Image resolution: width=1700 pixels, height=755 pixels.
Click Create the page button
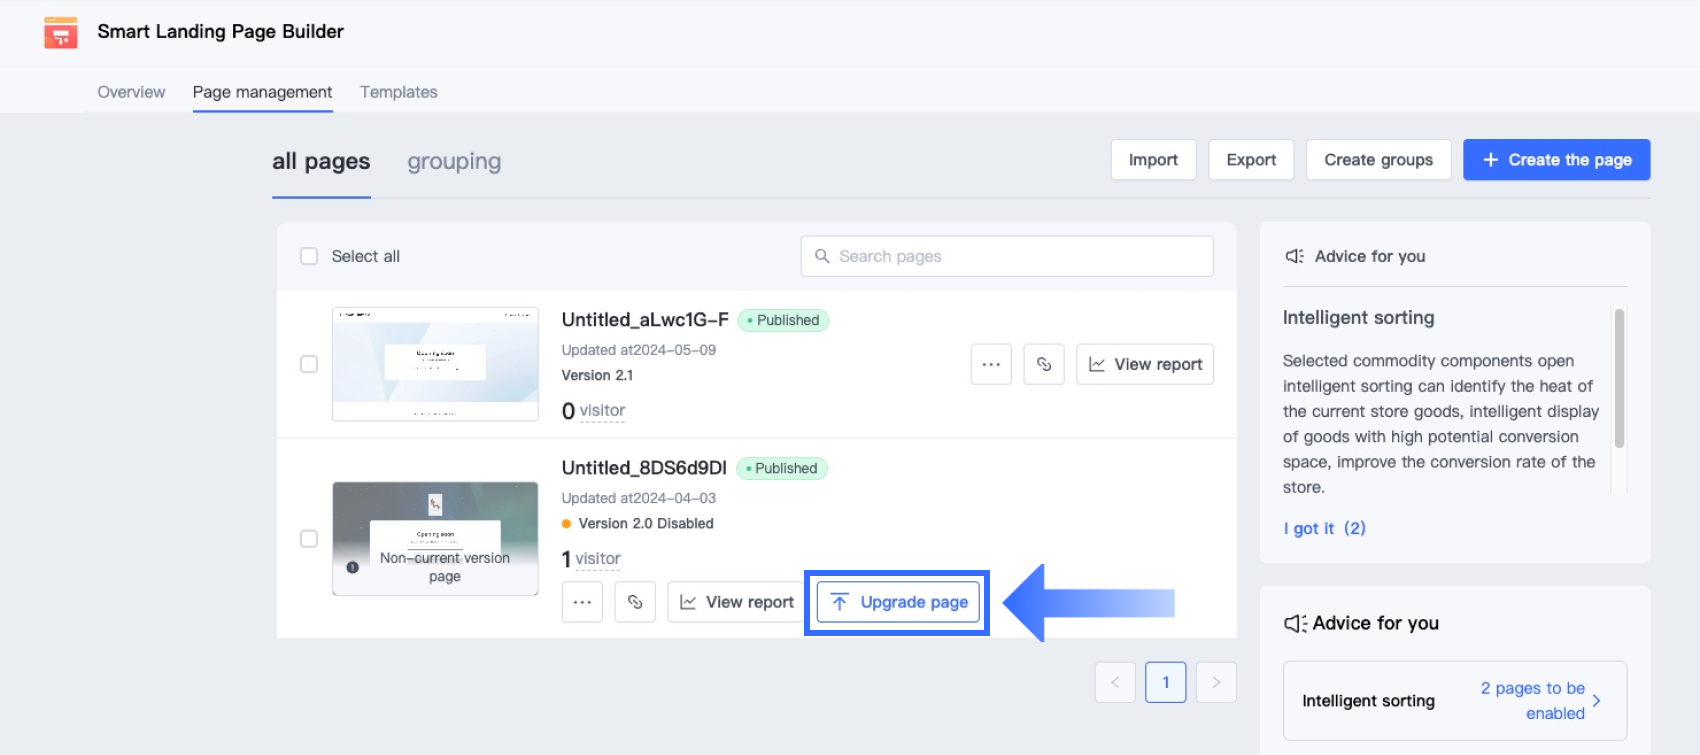[x=1556, y=160]
